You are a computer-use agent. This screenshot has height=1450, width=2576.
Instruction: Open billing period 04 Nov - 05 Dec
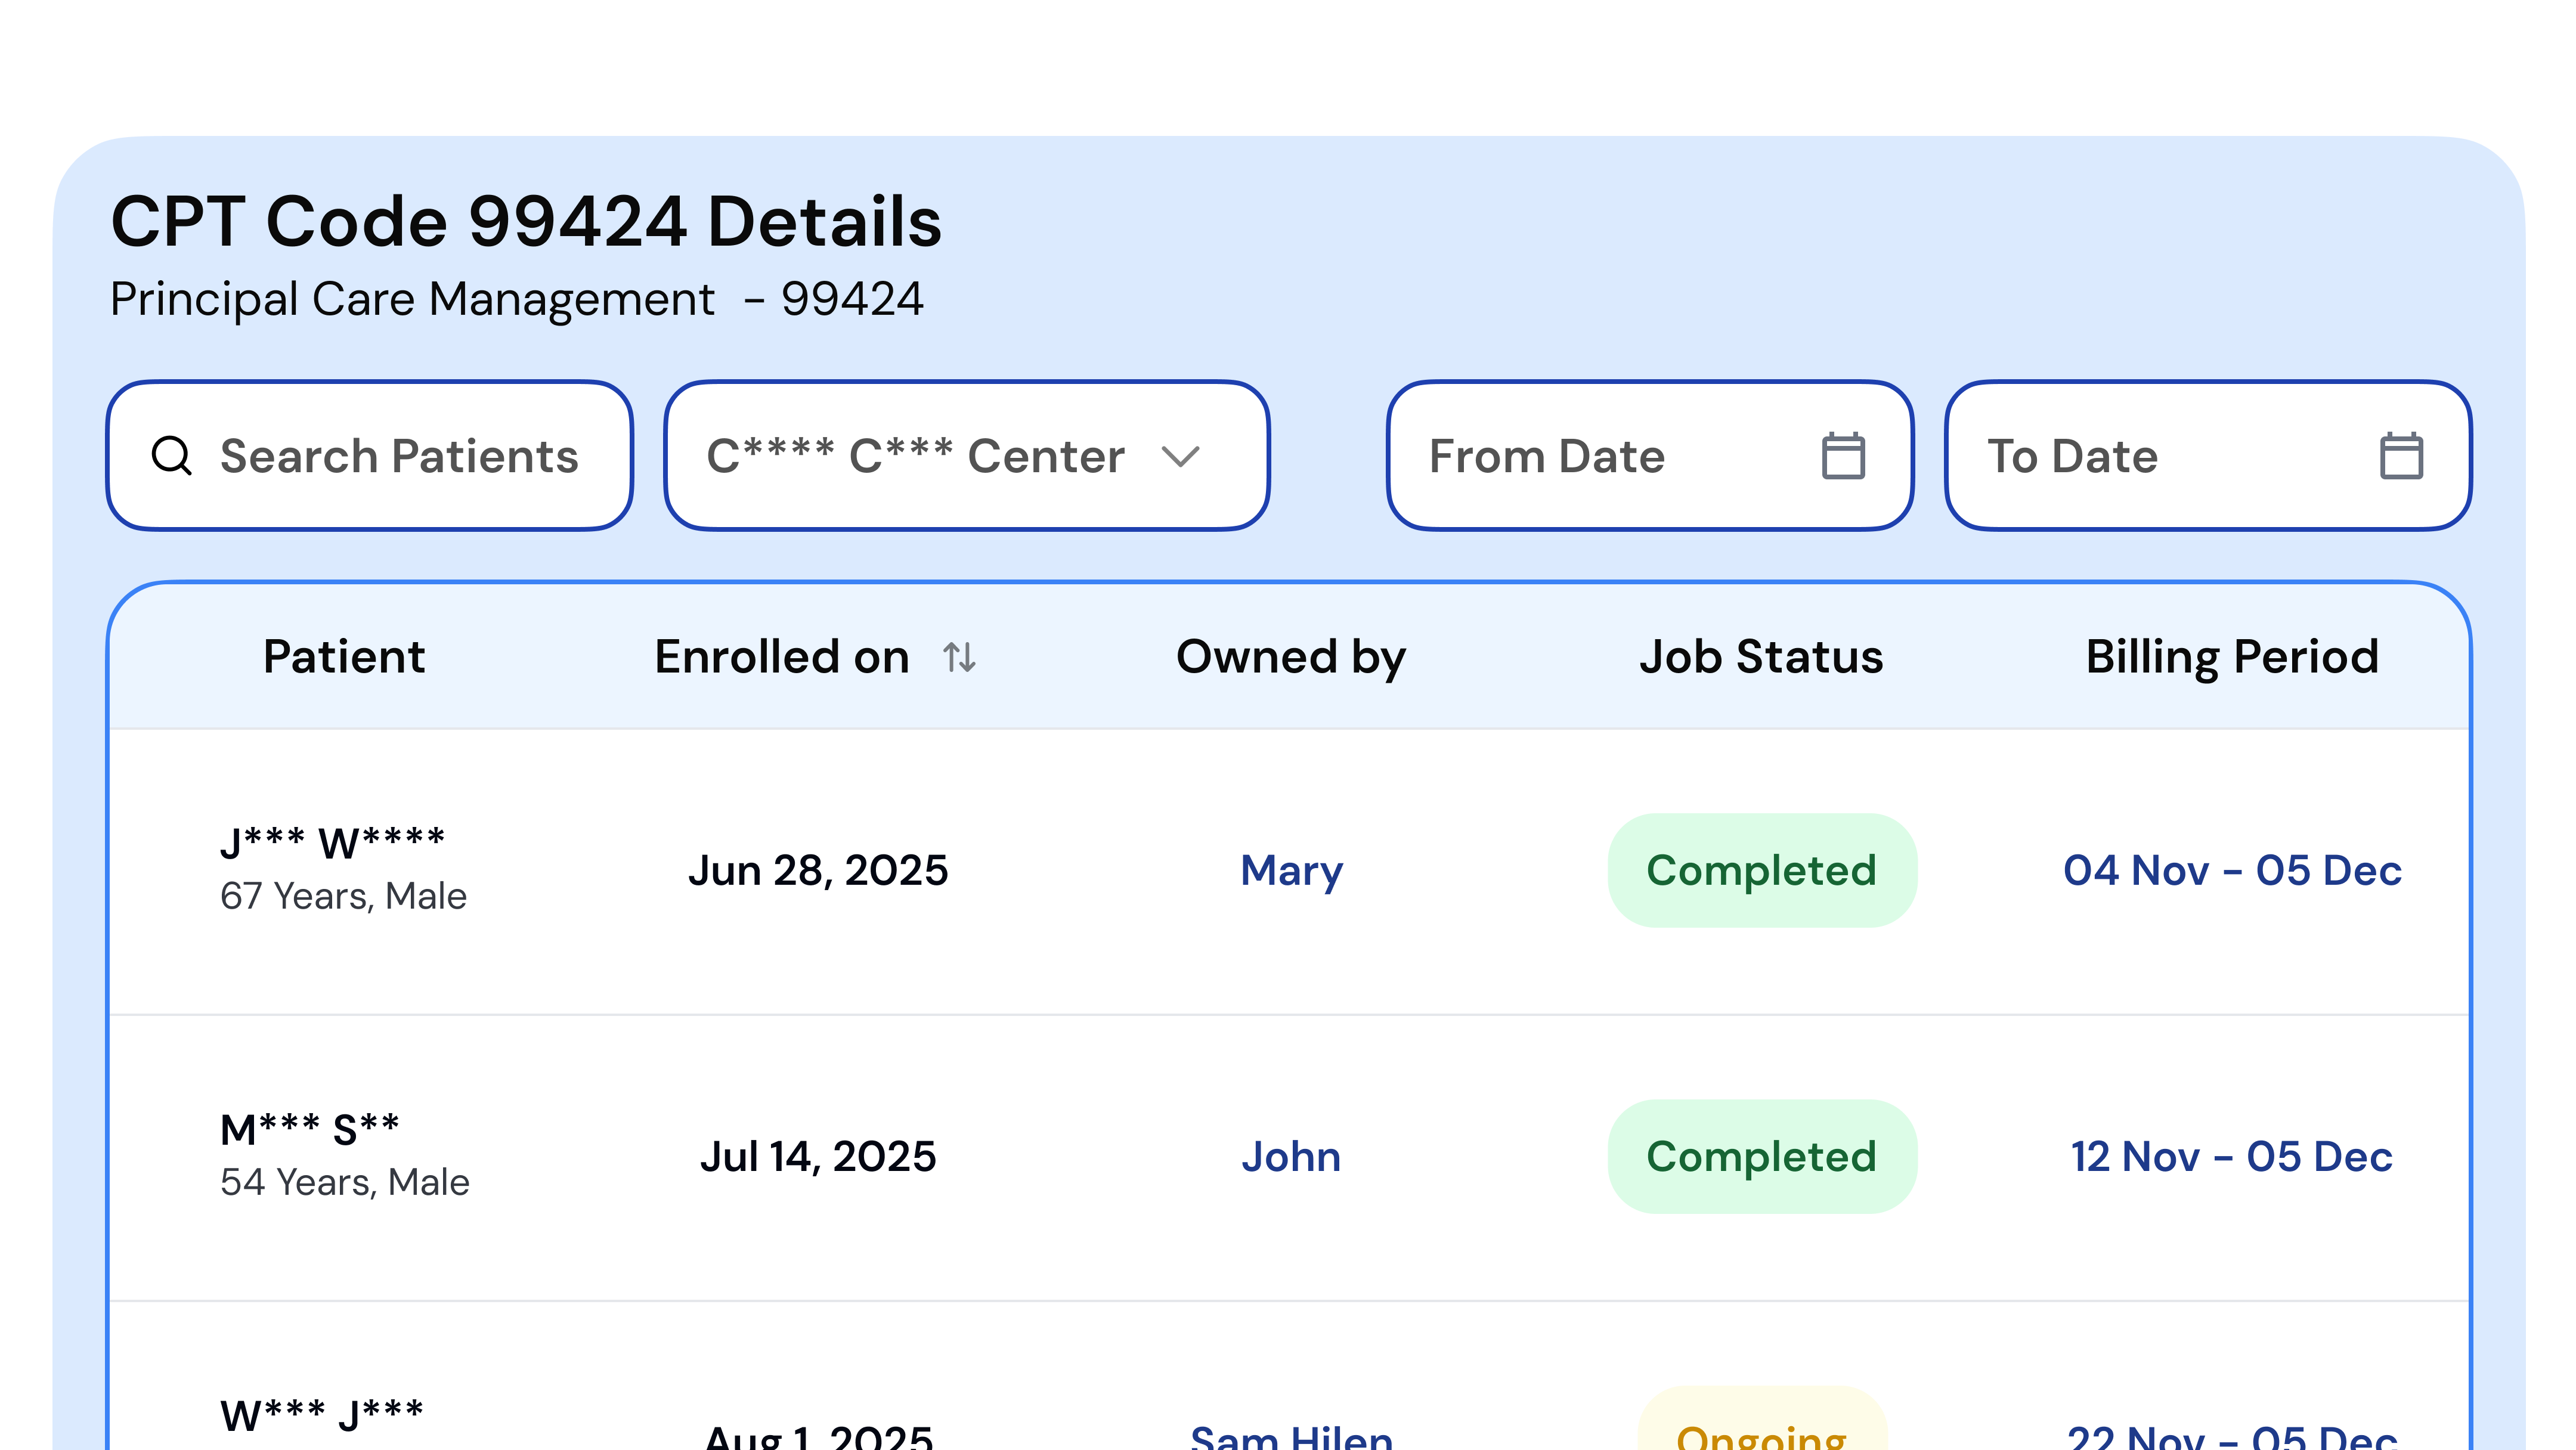(2232, 871)
